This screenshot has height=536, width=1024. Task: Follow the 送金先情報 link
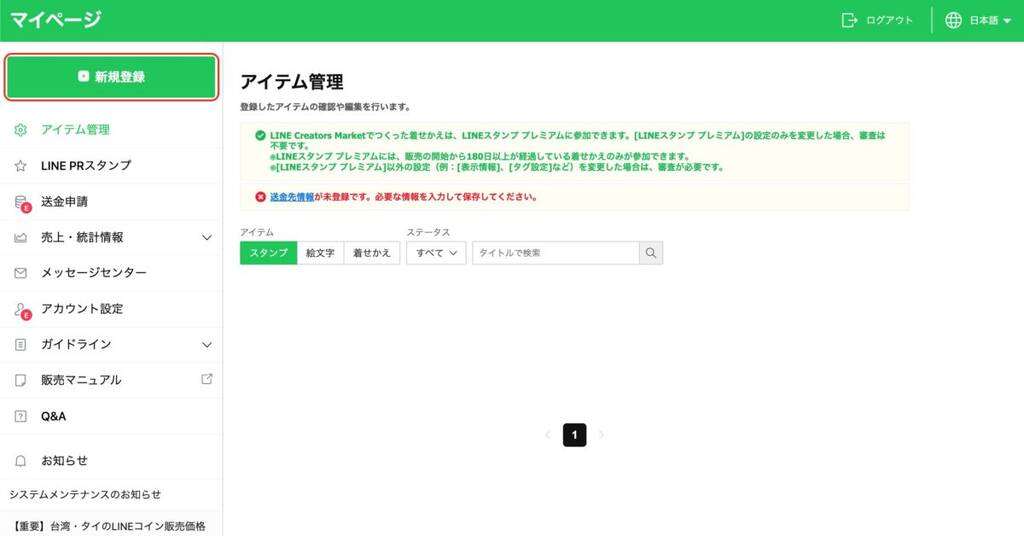[292, 197]
